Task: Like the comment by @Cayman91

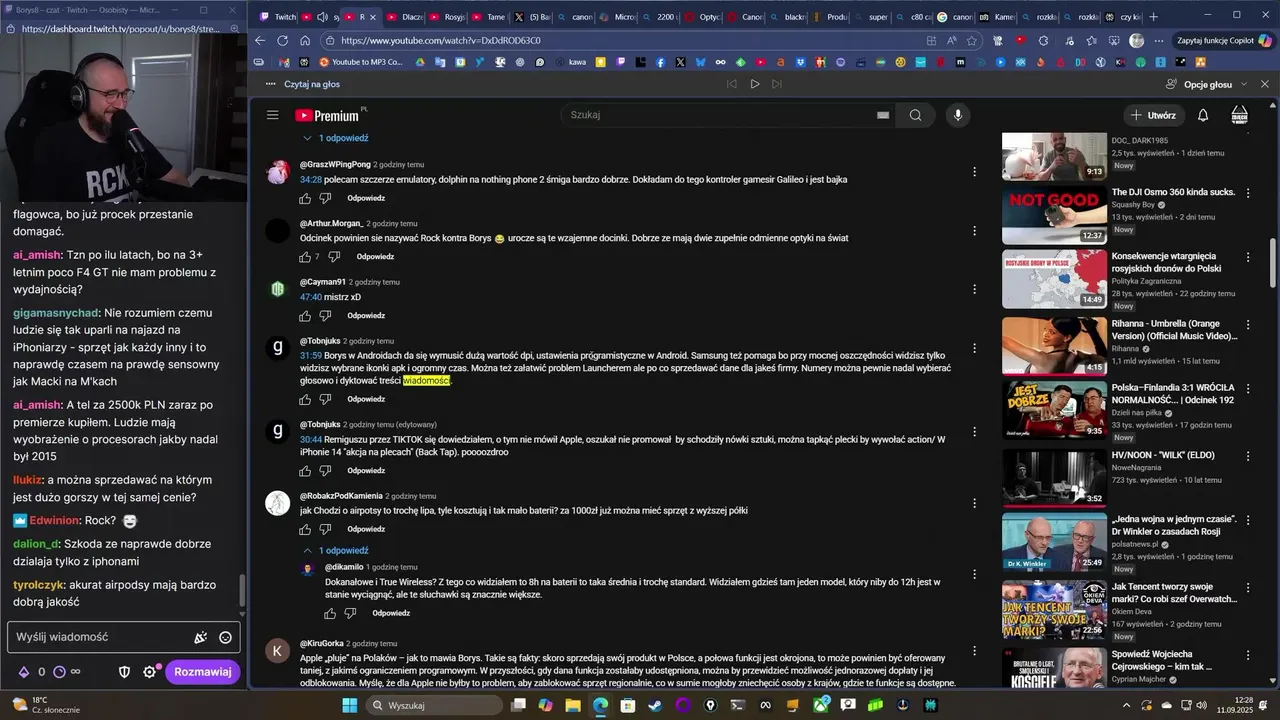Action: (x=305, y=316)
